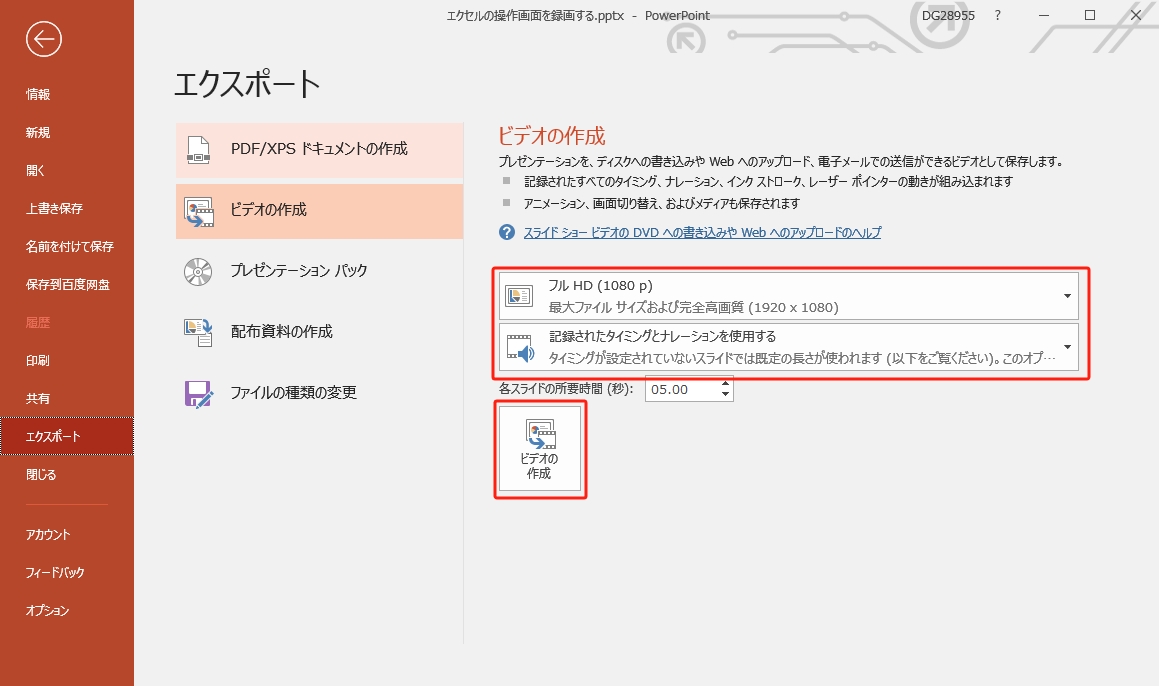Click the monitor icon beside Full HD option
Image resolution: width=1159 pixels, height=686 pixels.
click(518, 295)
